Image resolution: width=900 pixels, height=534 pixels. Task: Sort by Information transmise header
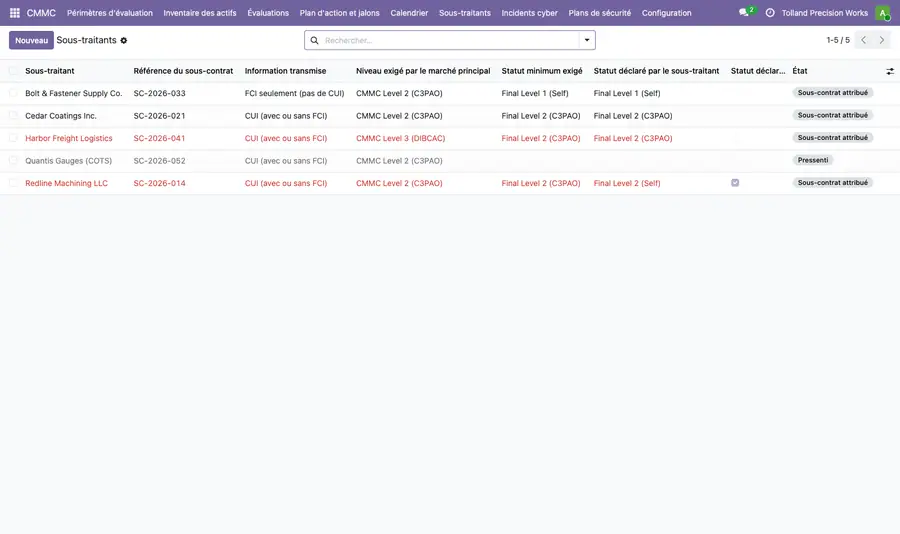(x=285, y=71)
